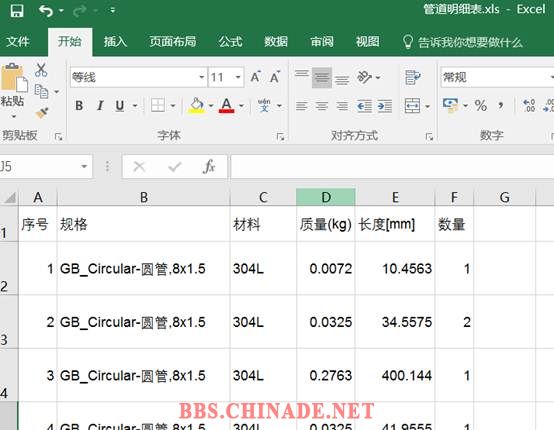This screenshot has width=554, height=430.
Task: Copy selection with the copy icon
Action: (42, 92)
